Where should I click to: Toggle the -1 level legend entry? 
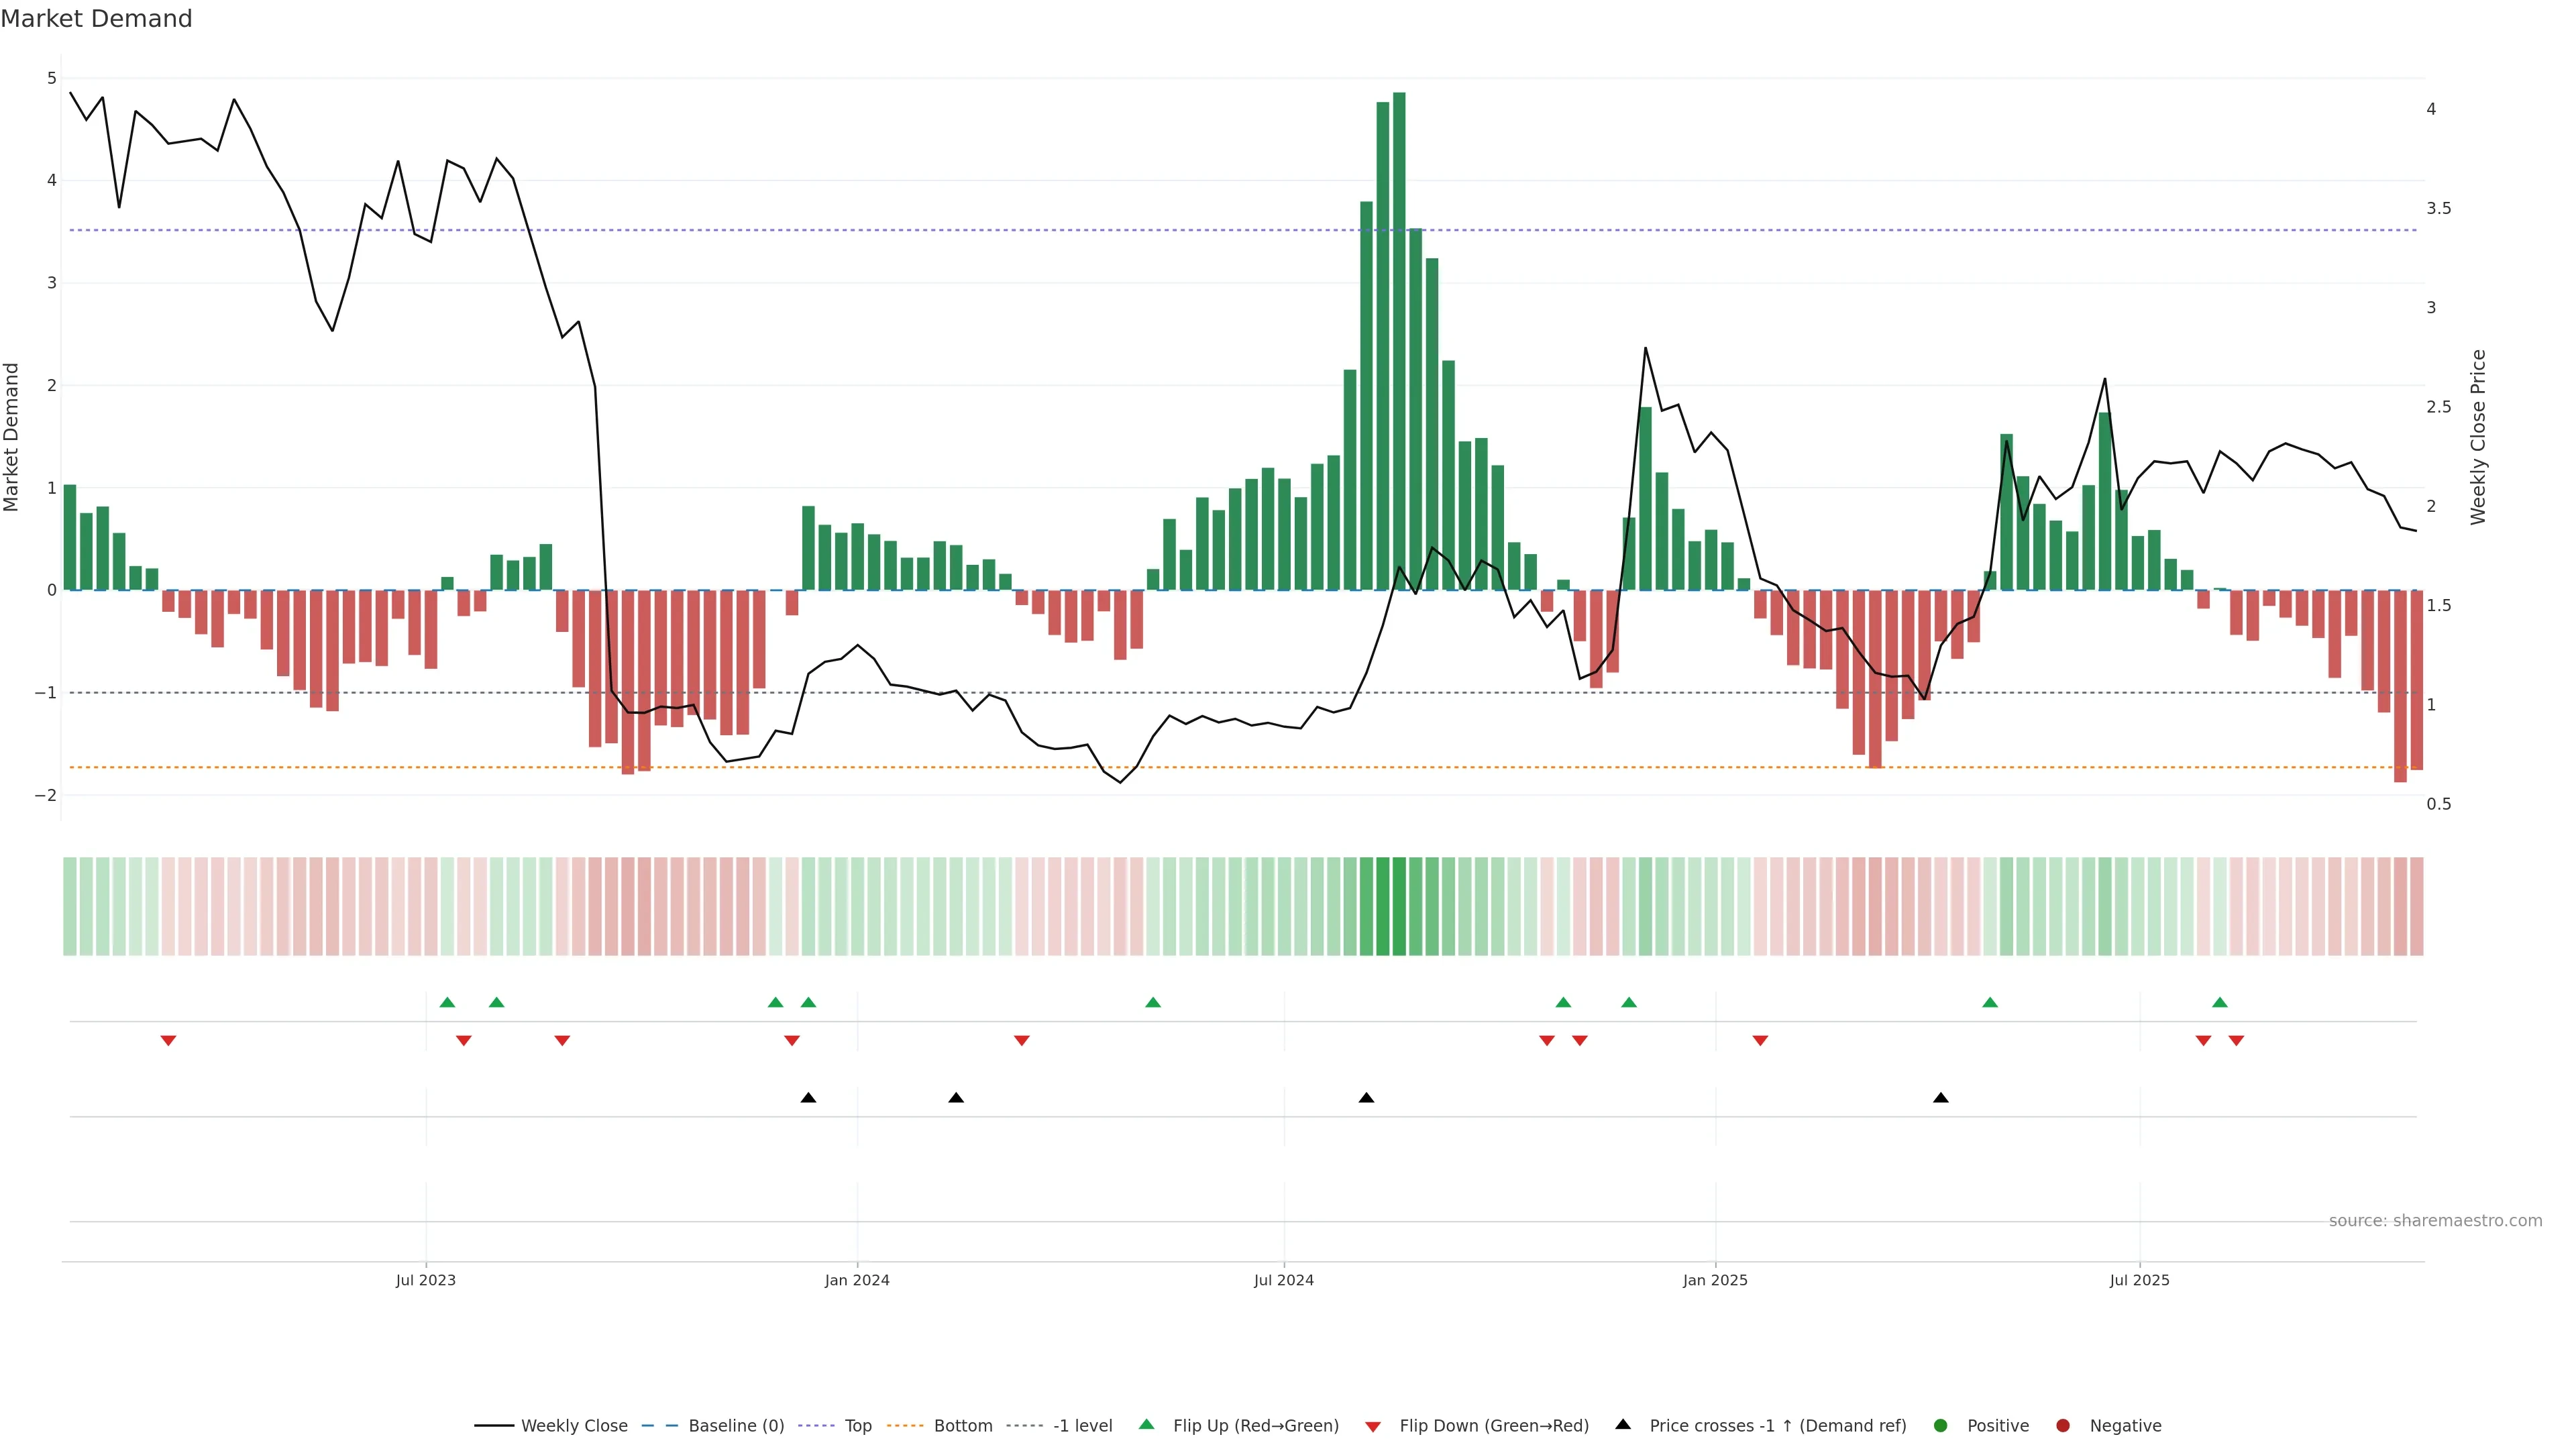pos(1082,1425)
